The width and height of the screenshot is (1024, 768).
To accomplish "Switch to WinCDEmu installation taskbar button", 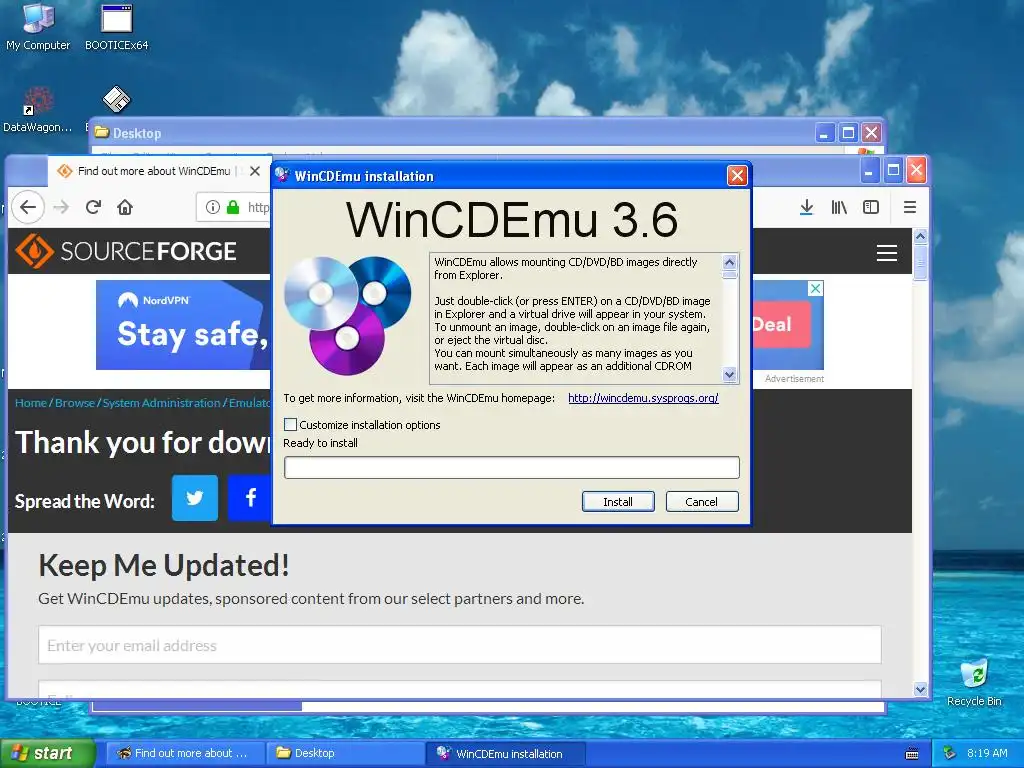I will [505, 753].
